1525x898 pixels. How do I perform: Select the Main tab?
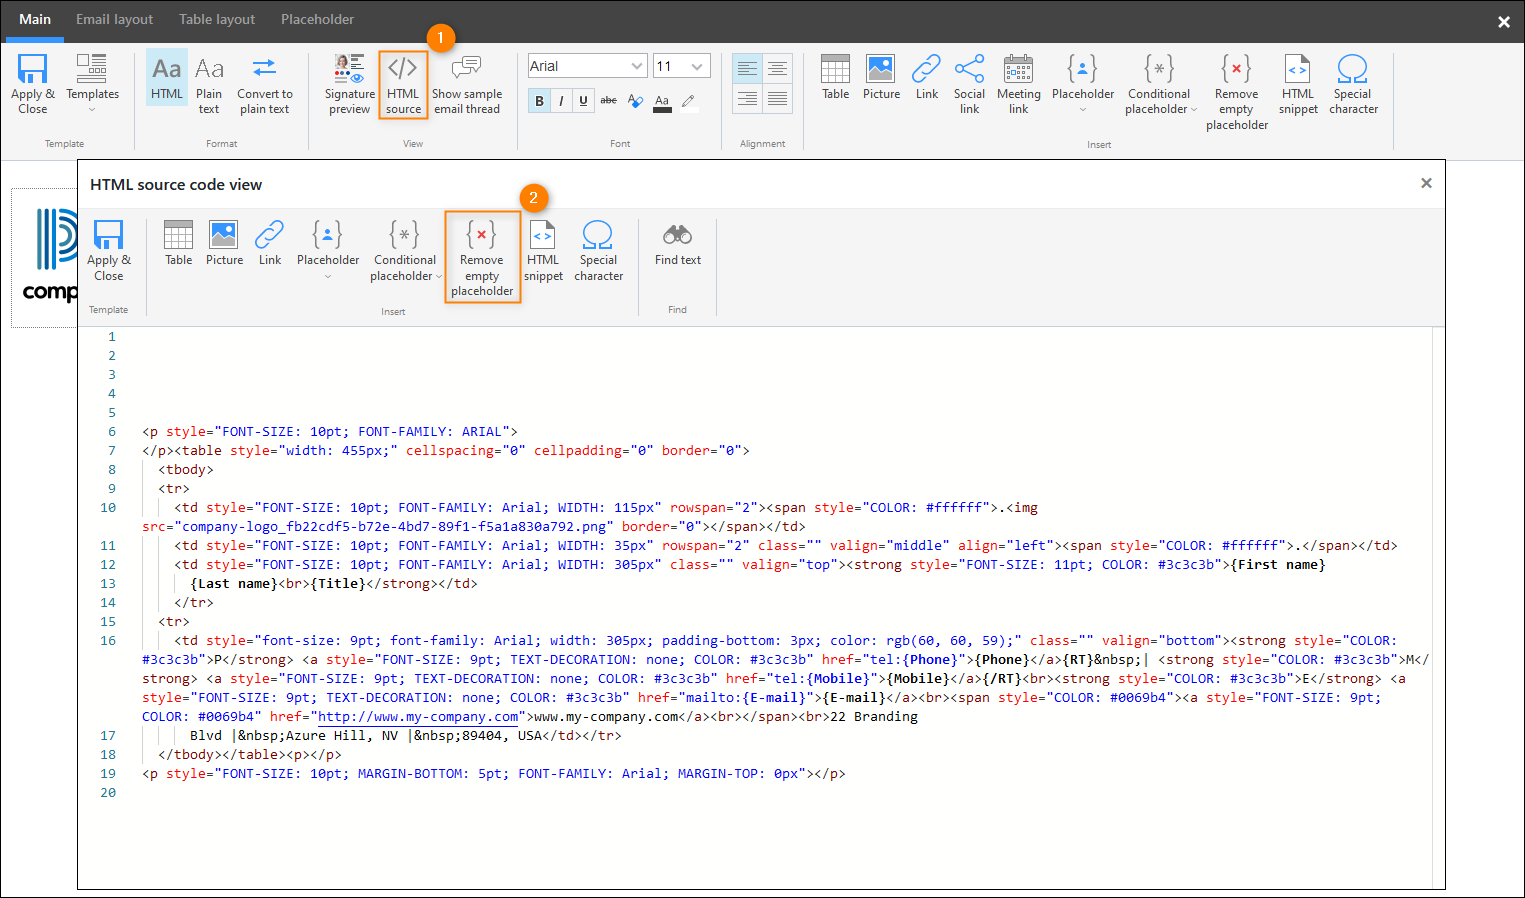coord(35,20)
